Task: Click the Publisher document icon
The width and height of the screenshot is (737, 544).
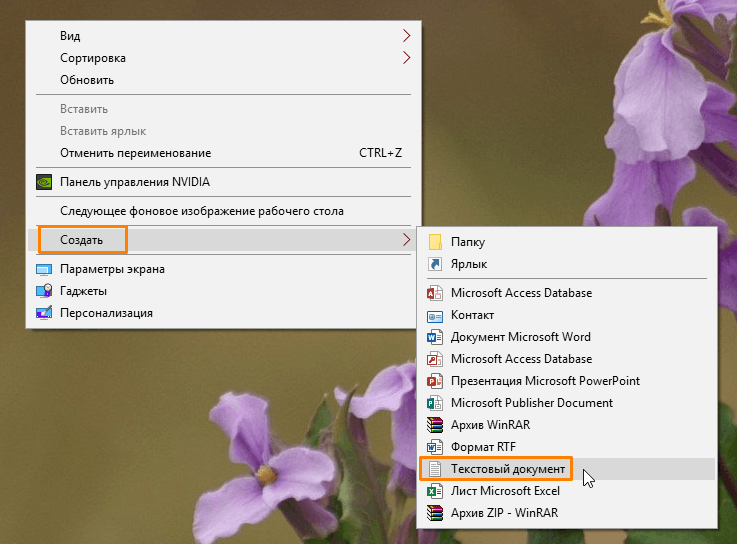Action: [x=435, y=403]
